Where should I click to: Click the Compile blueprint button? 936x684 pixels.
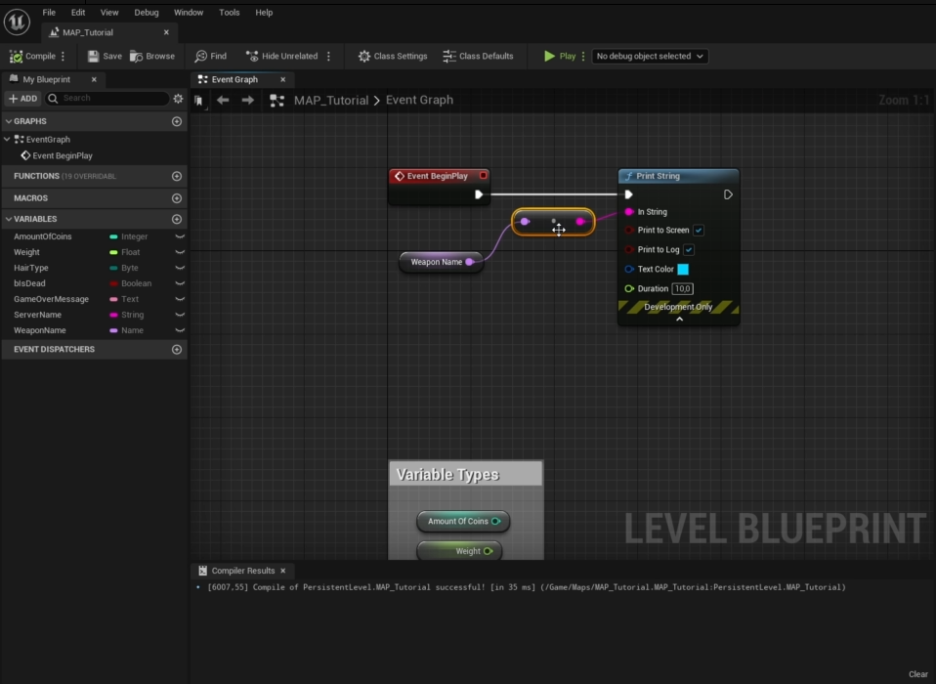(x=33, y=56)
